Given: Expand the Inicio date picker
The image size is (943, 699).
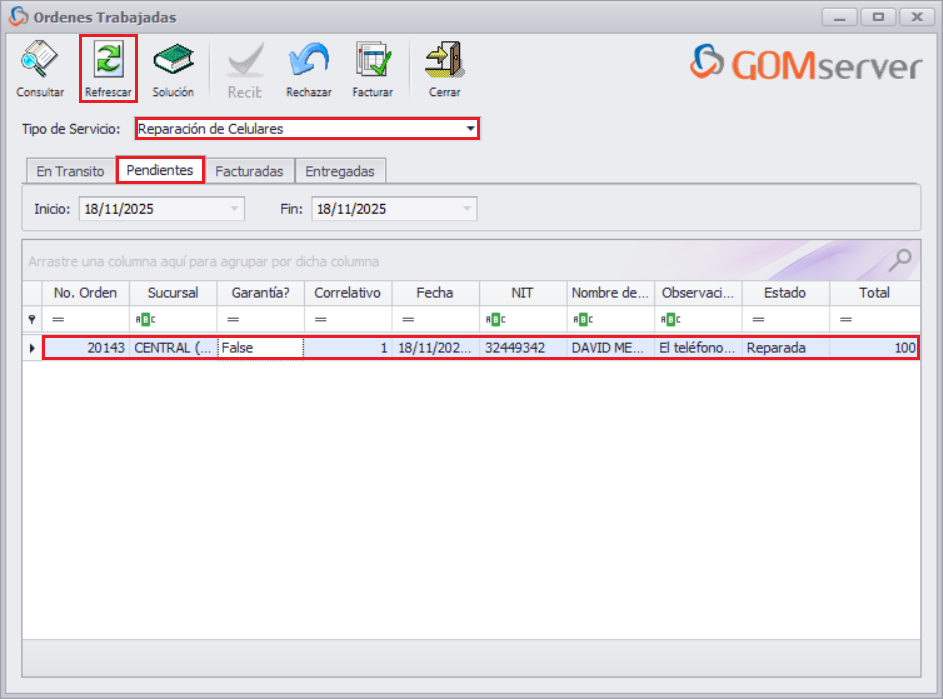Looking at the screenshot, I should [x=232, y=208].
